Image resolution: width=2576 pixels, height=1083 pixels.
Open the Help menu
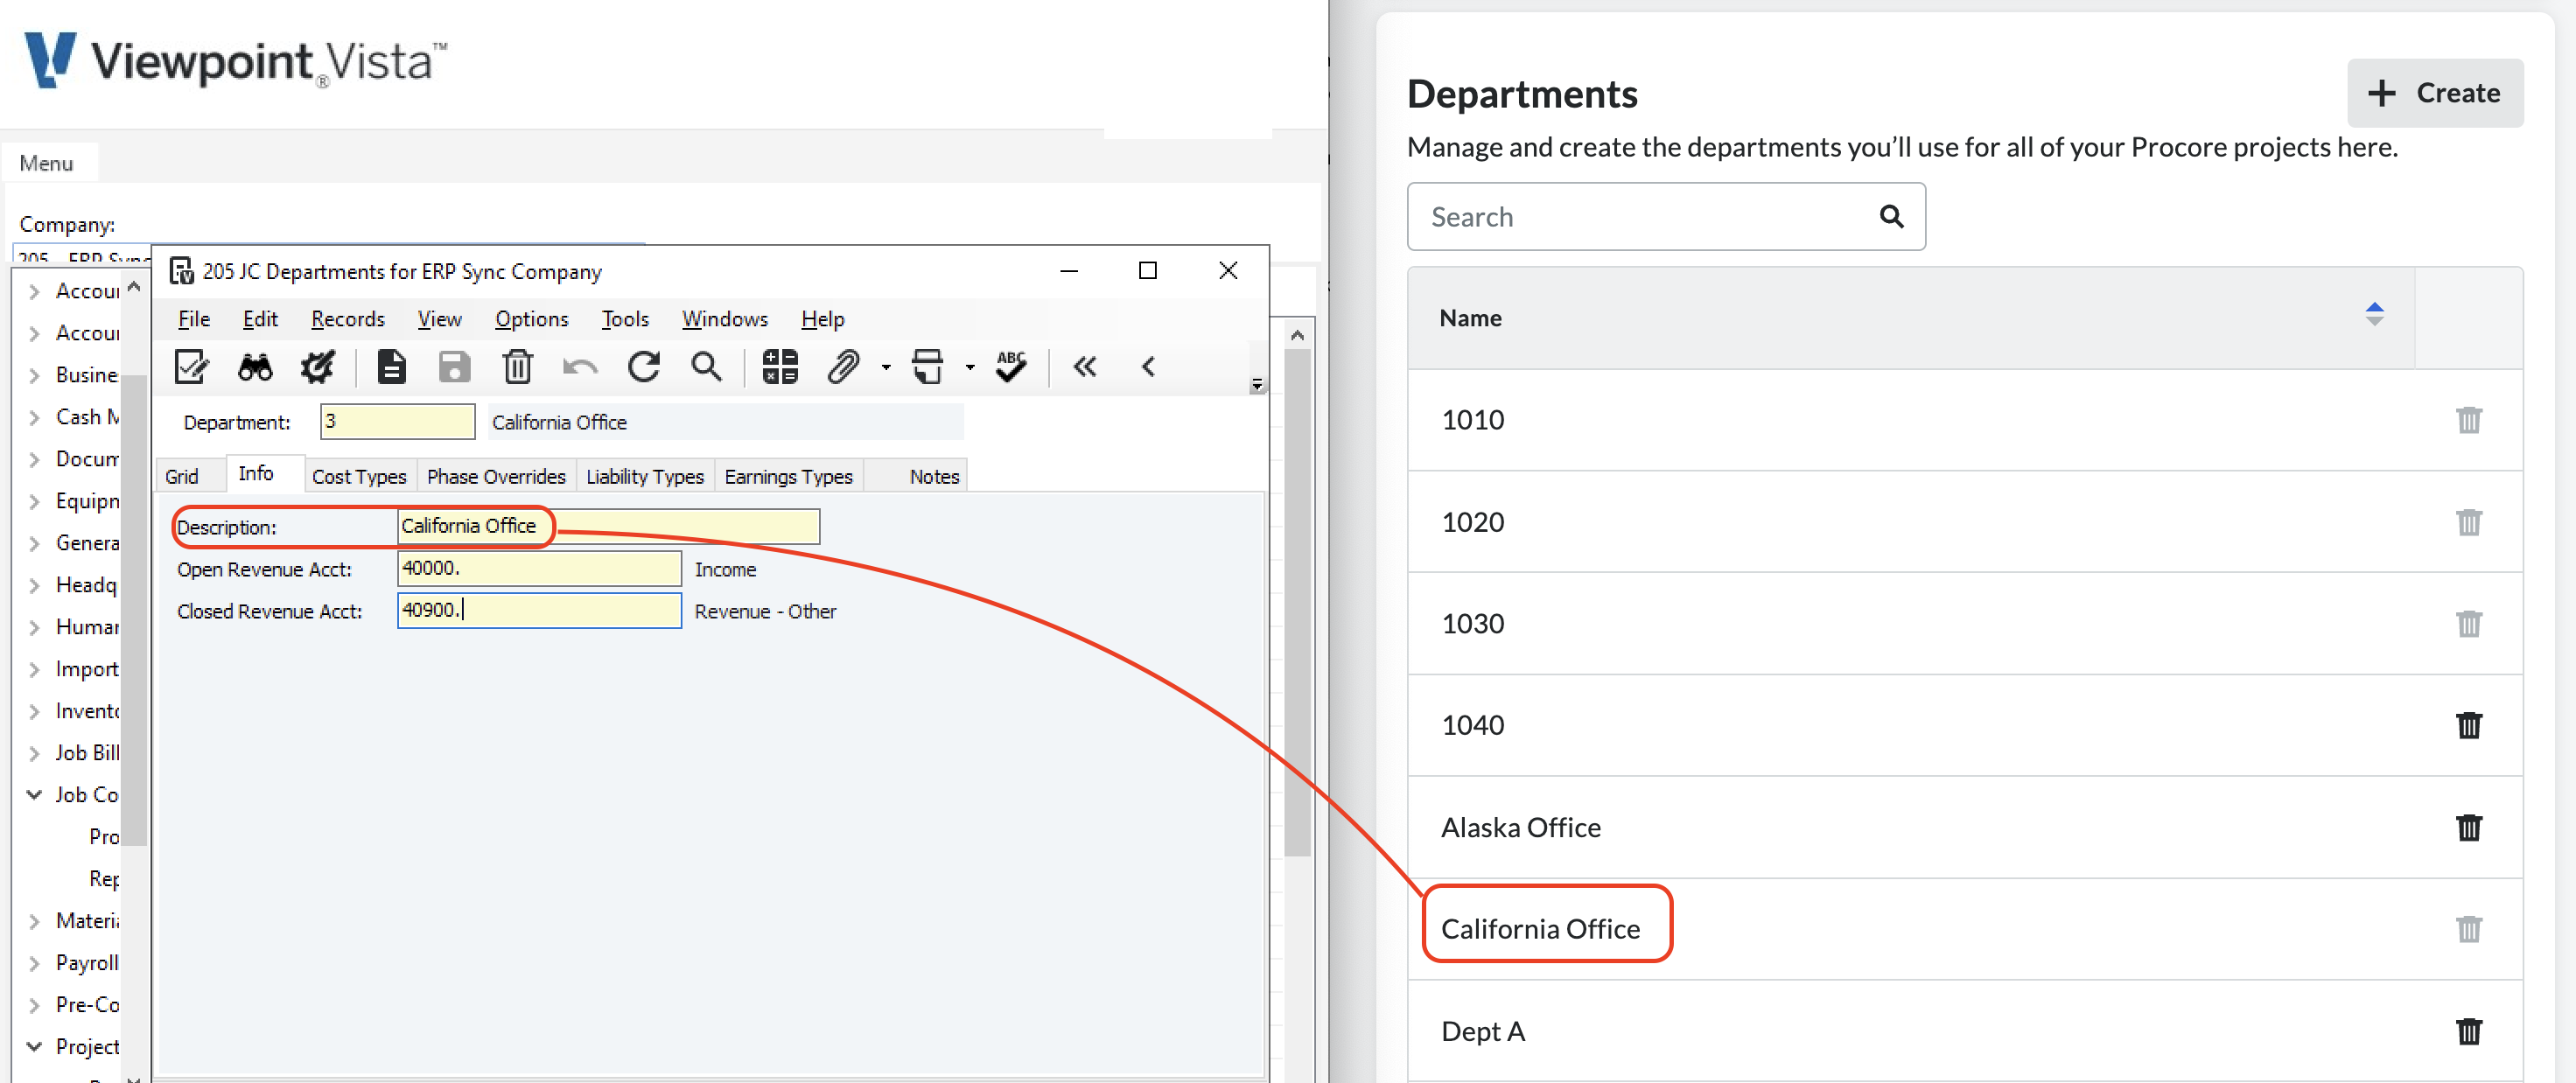coord(822,319)
